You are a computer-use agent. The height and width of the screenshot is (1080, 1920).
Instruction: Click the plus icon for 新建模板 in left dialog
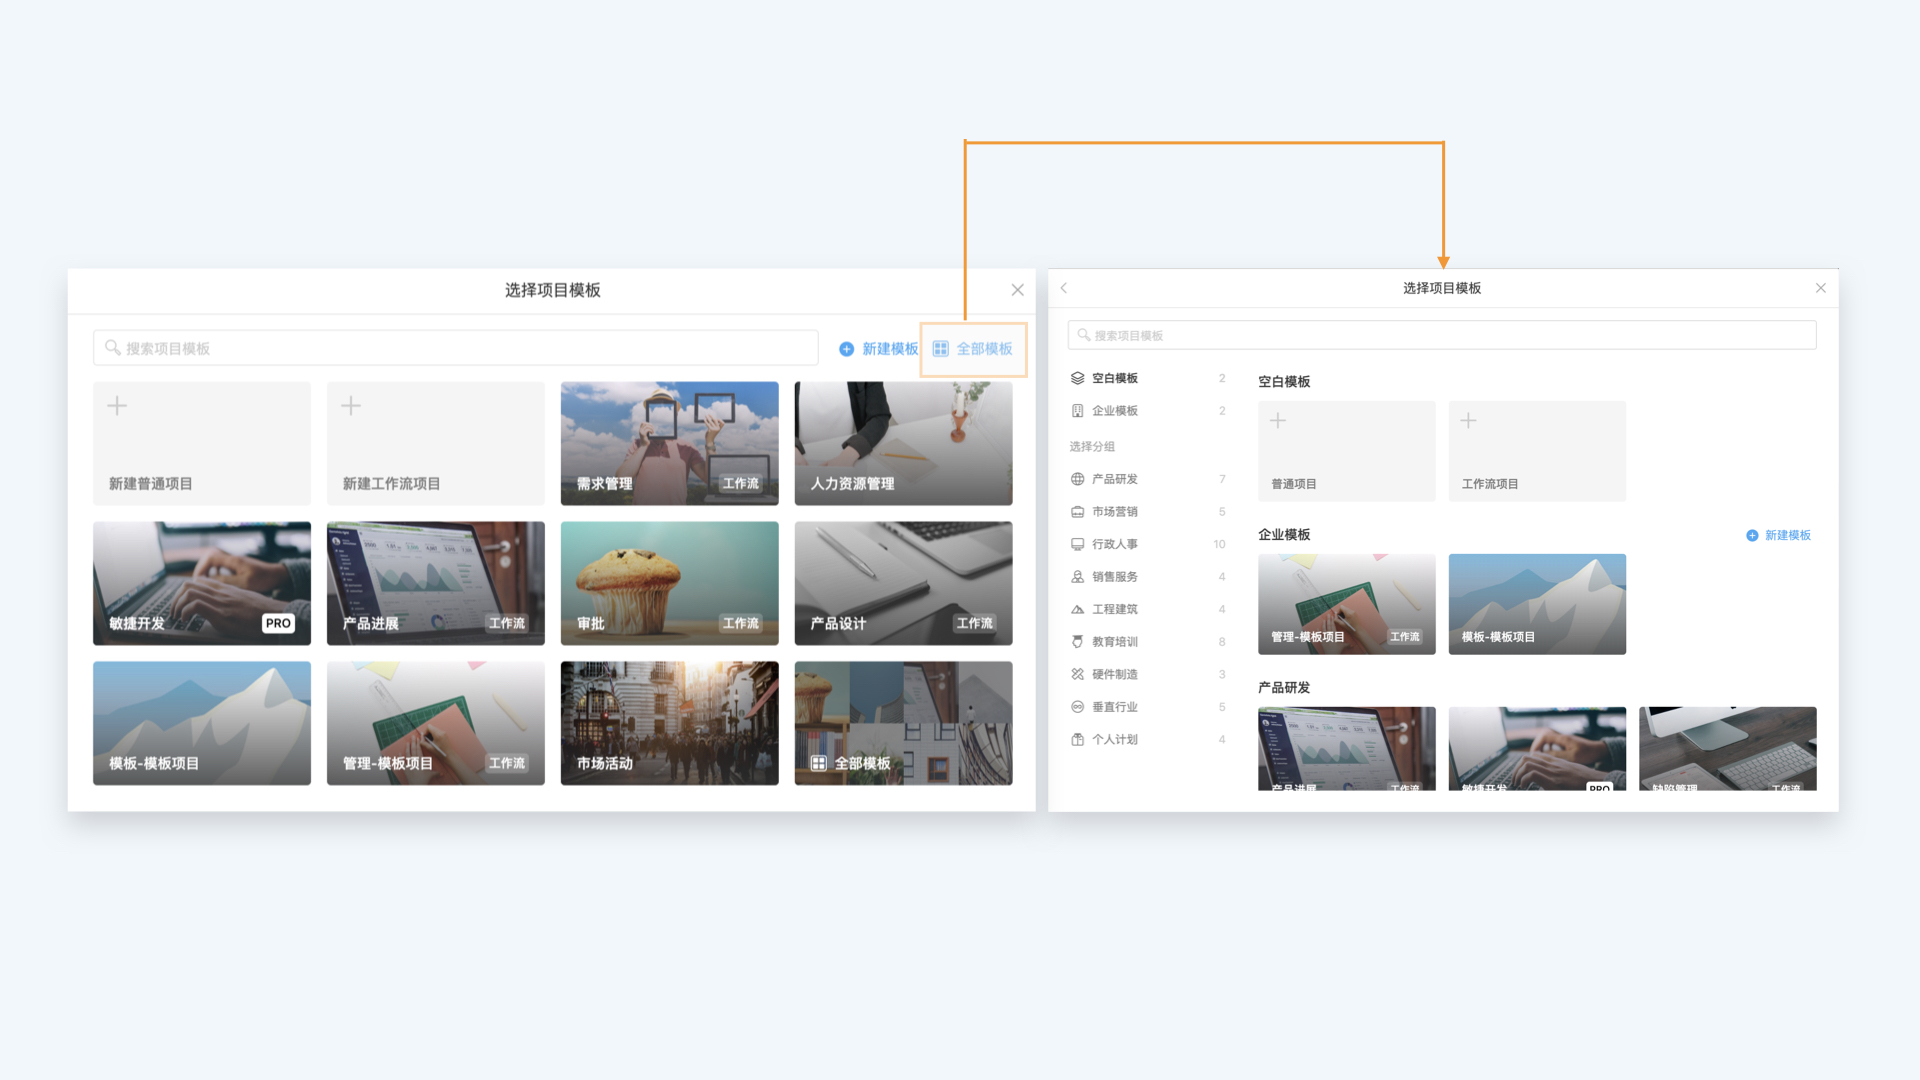847,349
